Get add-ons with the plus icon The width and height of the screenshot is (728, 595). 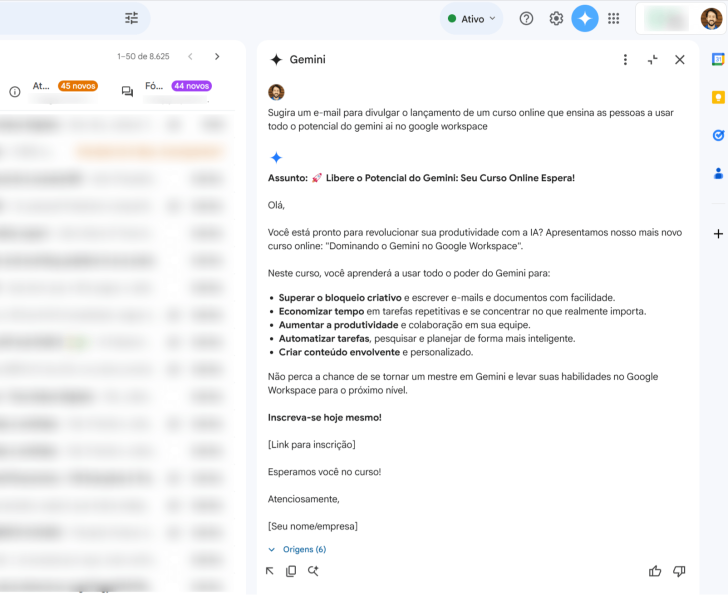click(718, 233)
